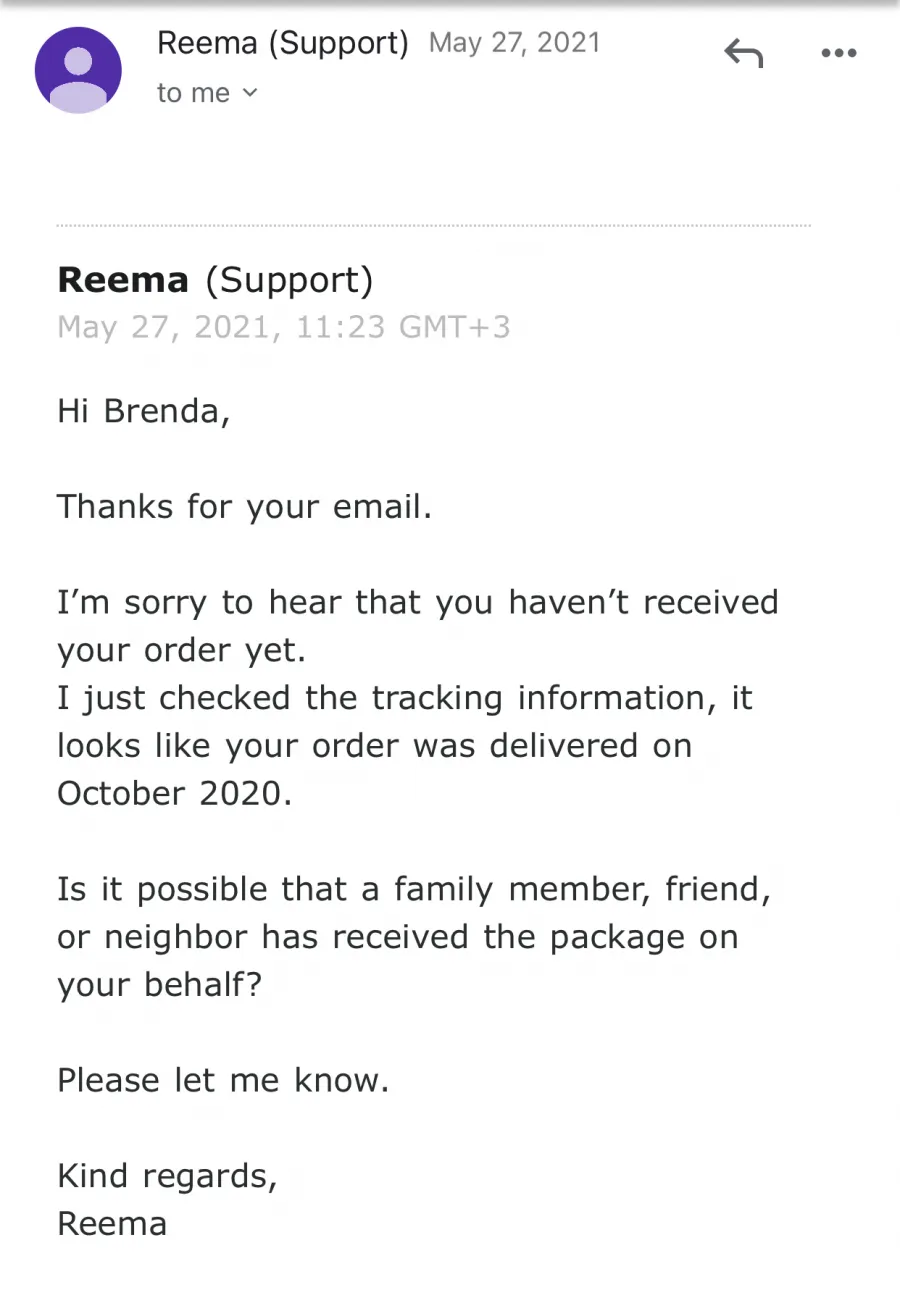Screen dimensions: 900x1311
Task: Tap the "Thanks for your email." line
Action: [x=245, y=507]
